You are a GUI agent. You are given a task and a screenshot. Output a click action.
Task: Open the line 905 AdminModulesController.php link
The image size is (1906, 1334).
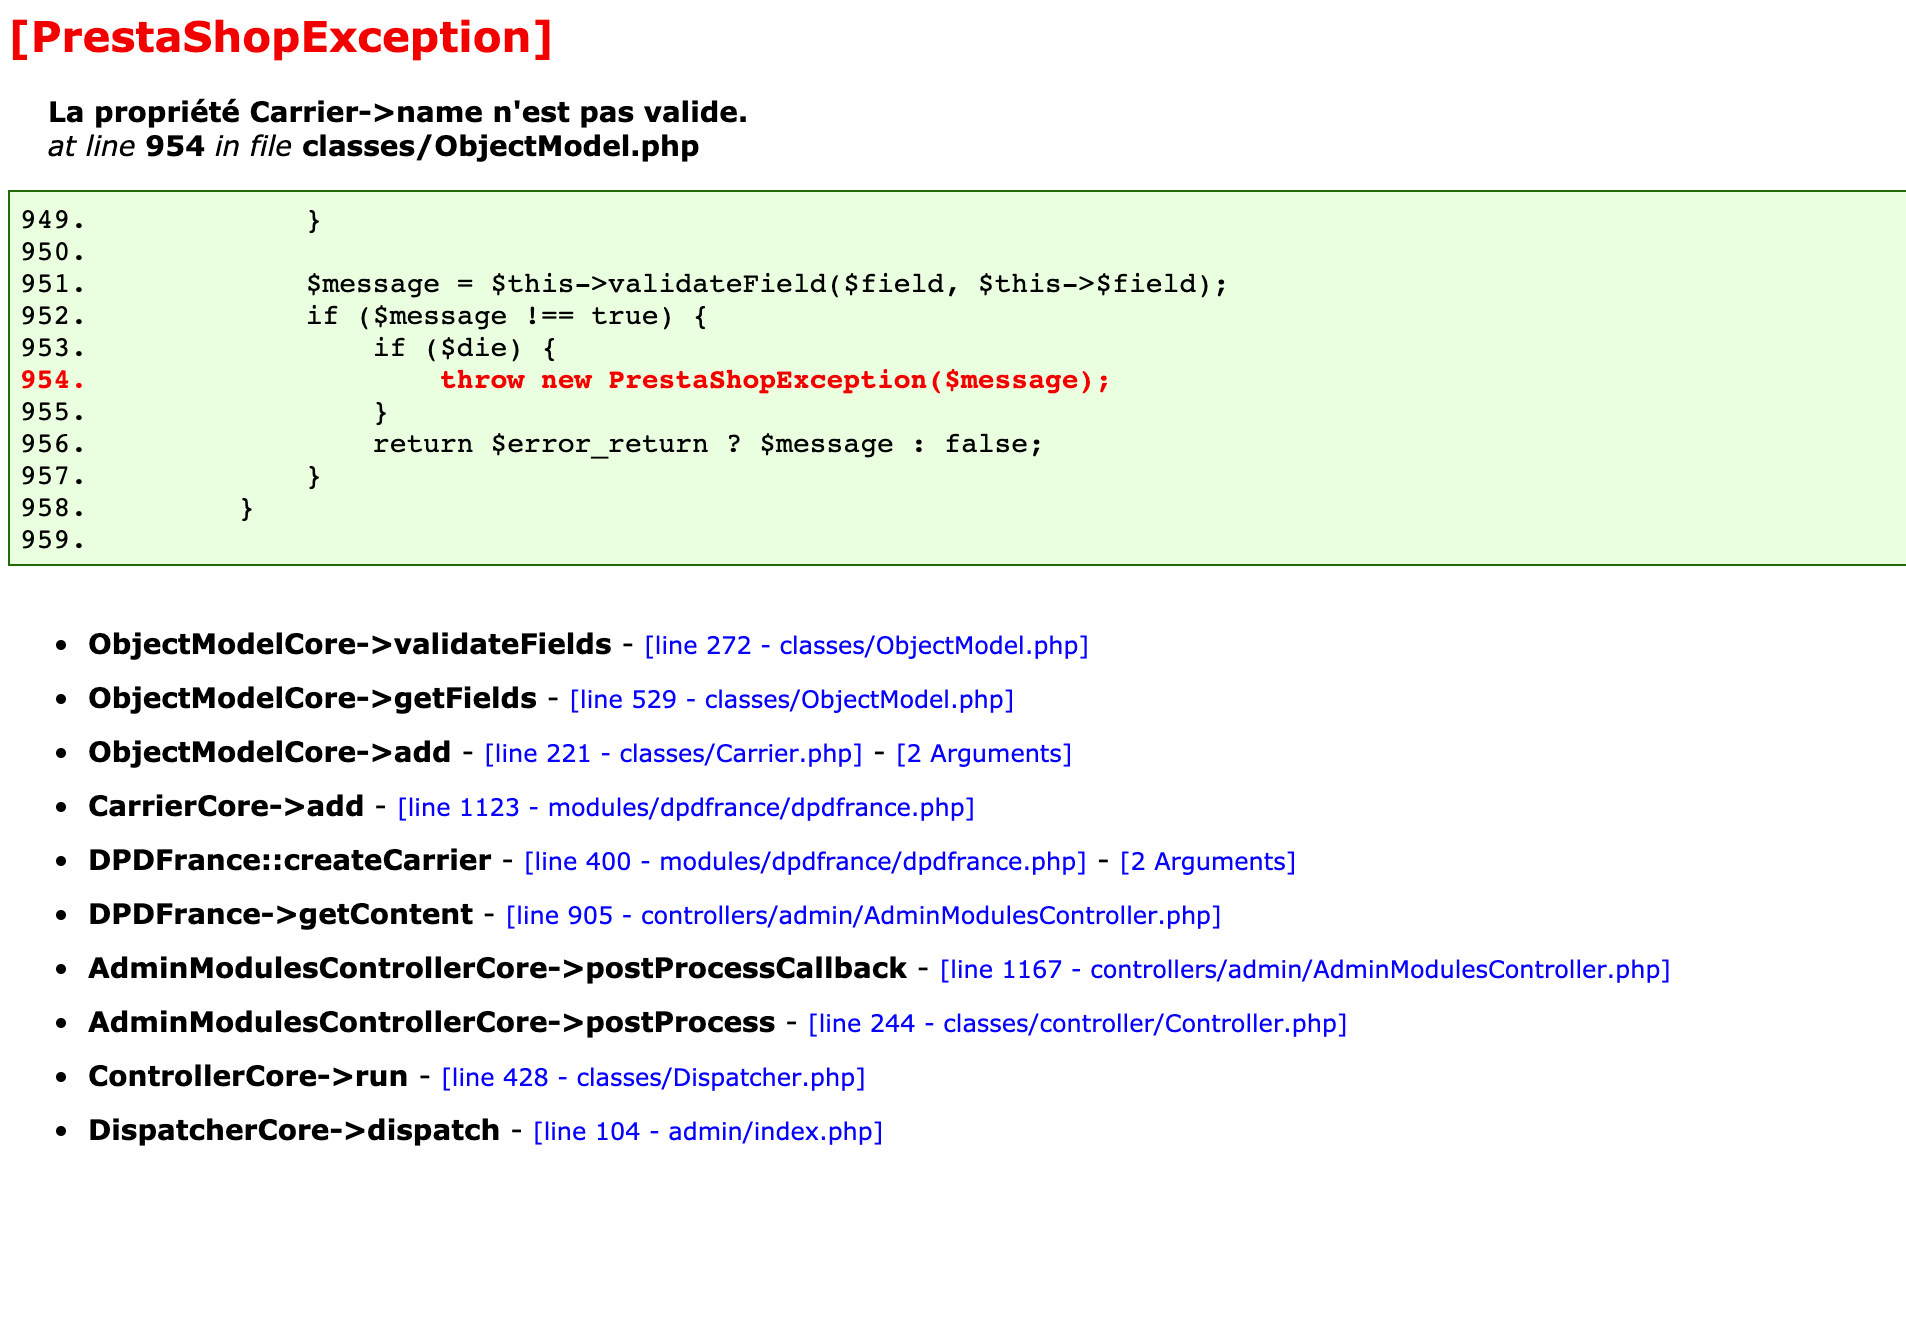point(864,916)
